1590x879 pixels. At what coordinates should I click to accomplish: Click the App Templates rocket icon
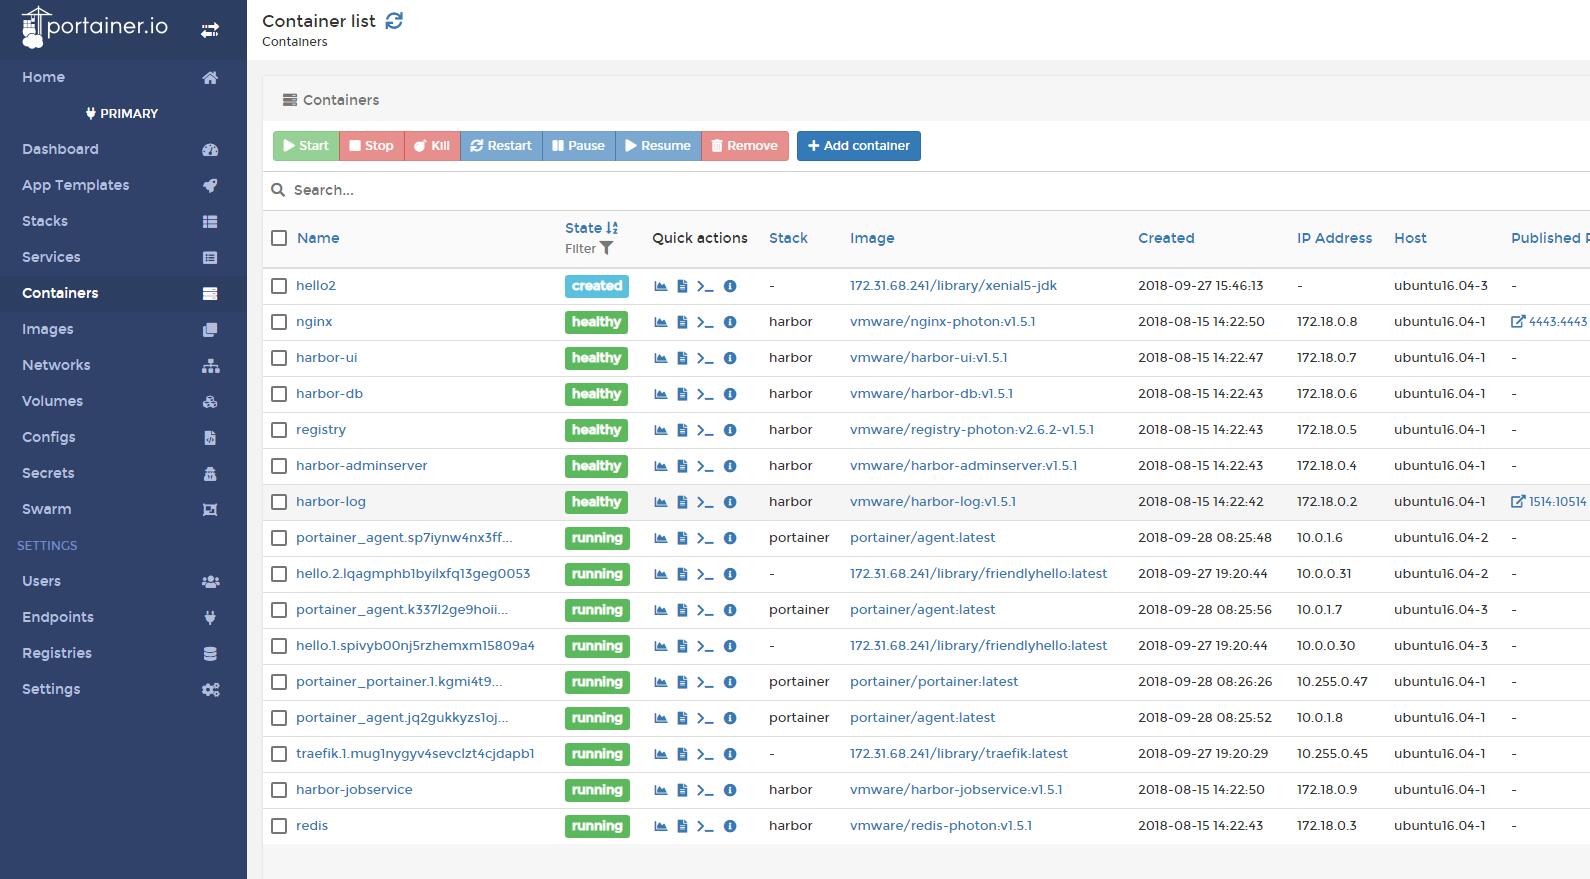210,186
